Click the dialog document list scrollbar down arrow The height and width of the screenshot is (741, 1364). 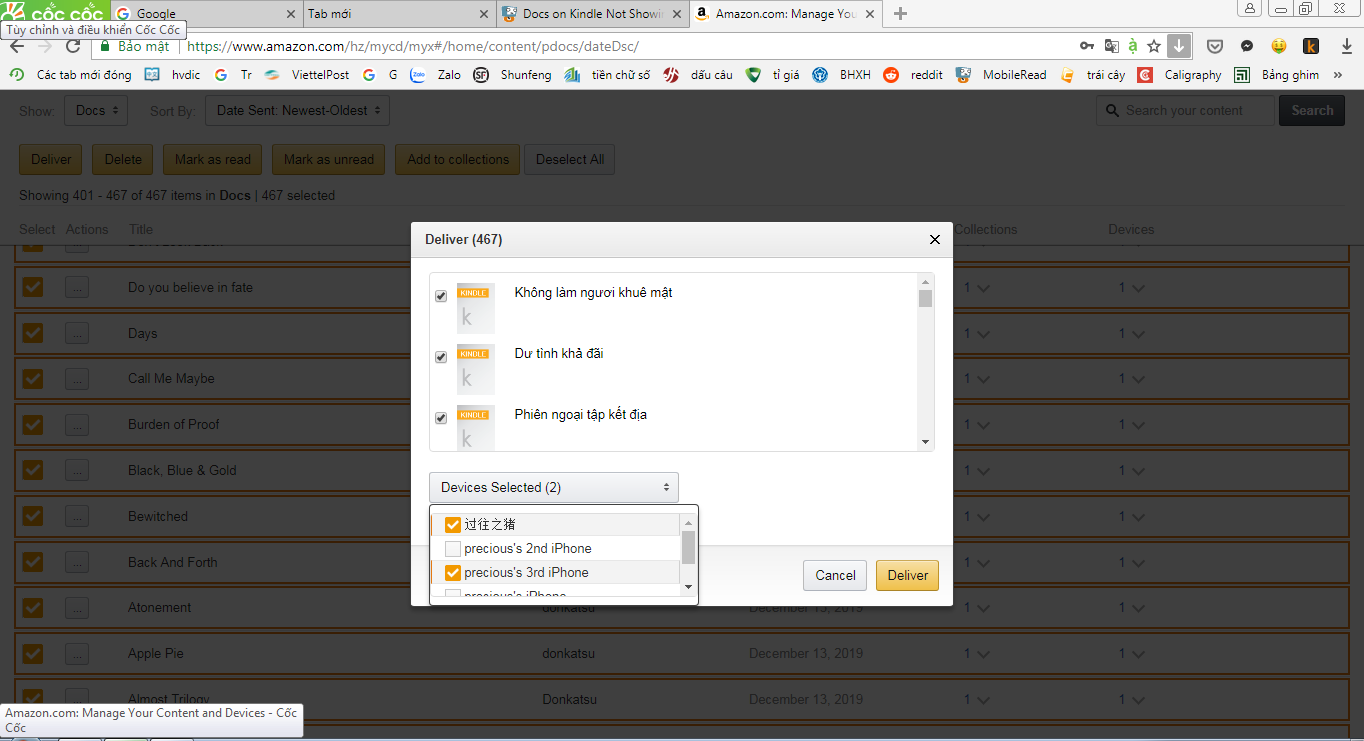click(x=925, y=442)
